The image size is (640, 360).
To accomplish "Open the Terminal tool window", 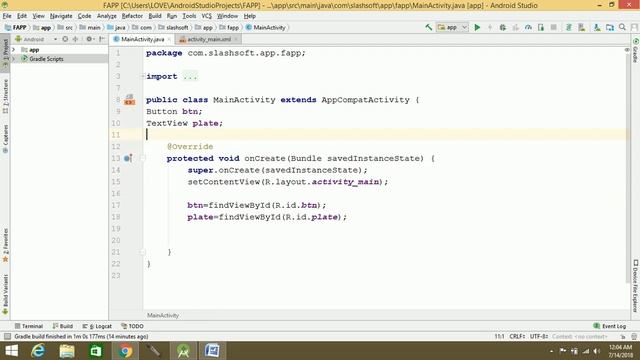I will click(x=29, y=326).
